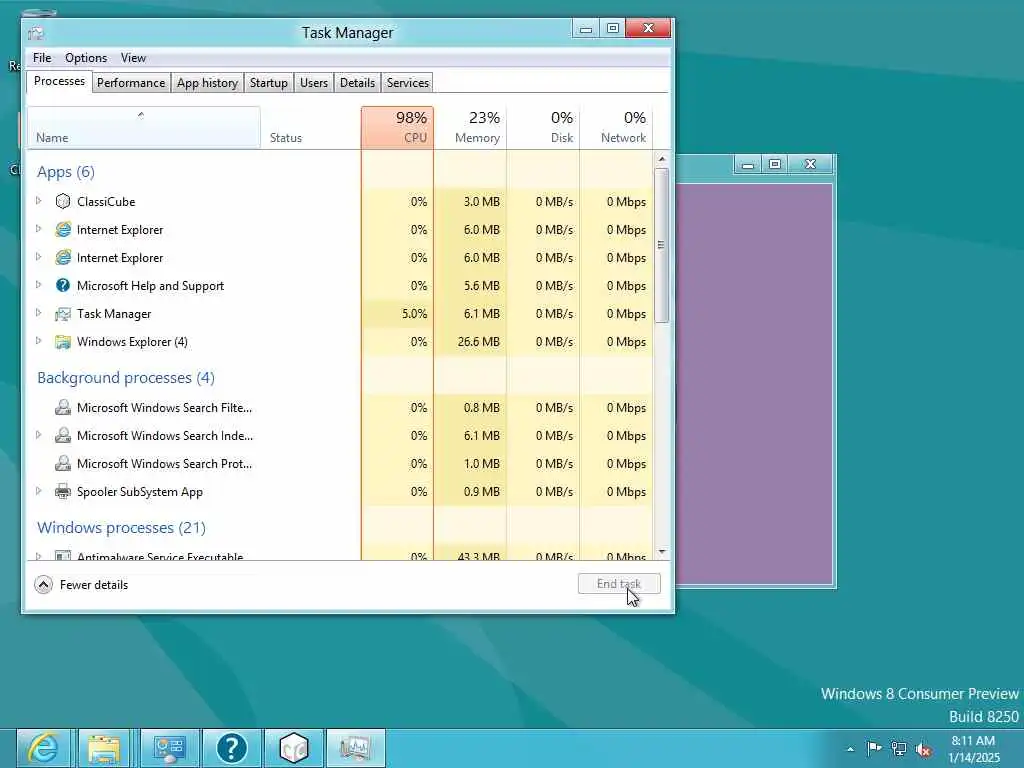Select the Windows processes (21) heading
Viewport: 1024px width, 768px height.
[121, 528]
